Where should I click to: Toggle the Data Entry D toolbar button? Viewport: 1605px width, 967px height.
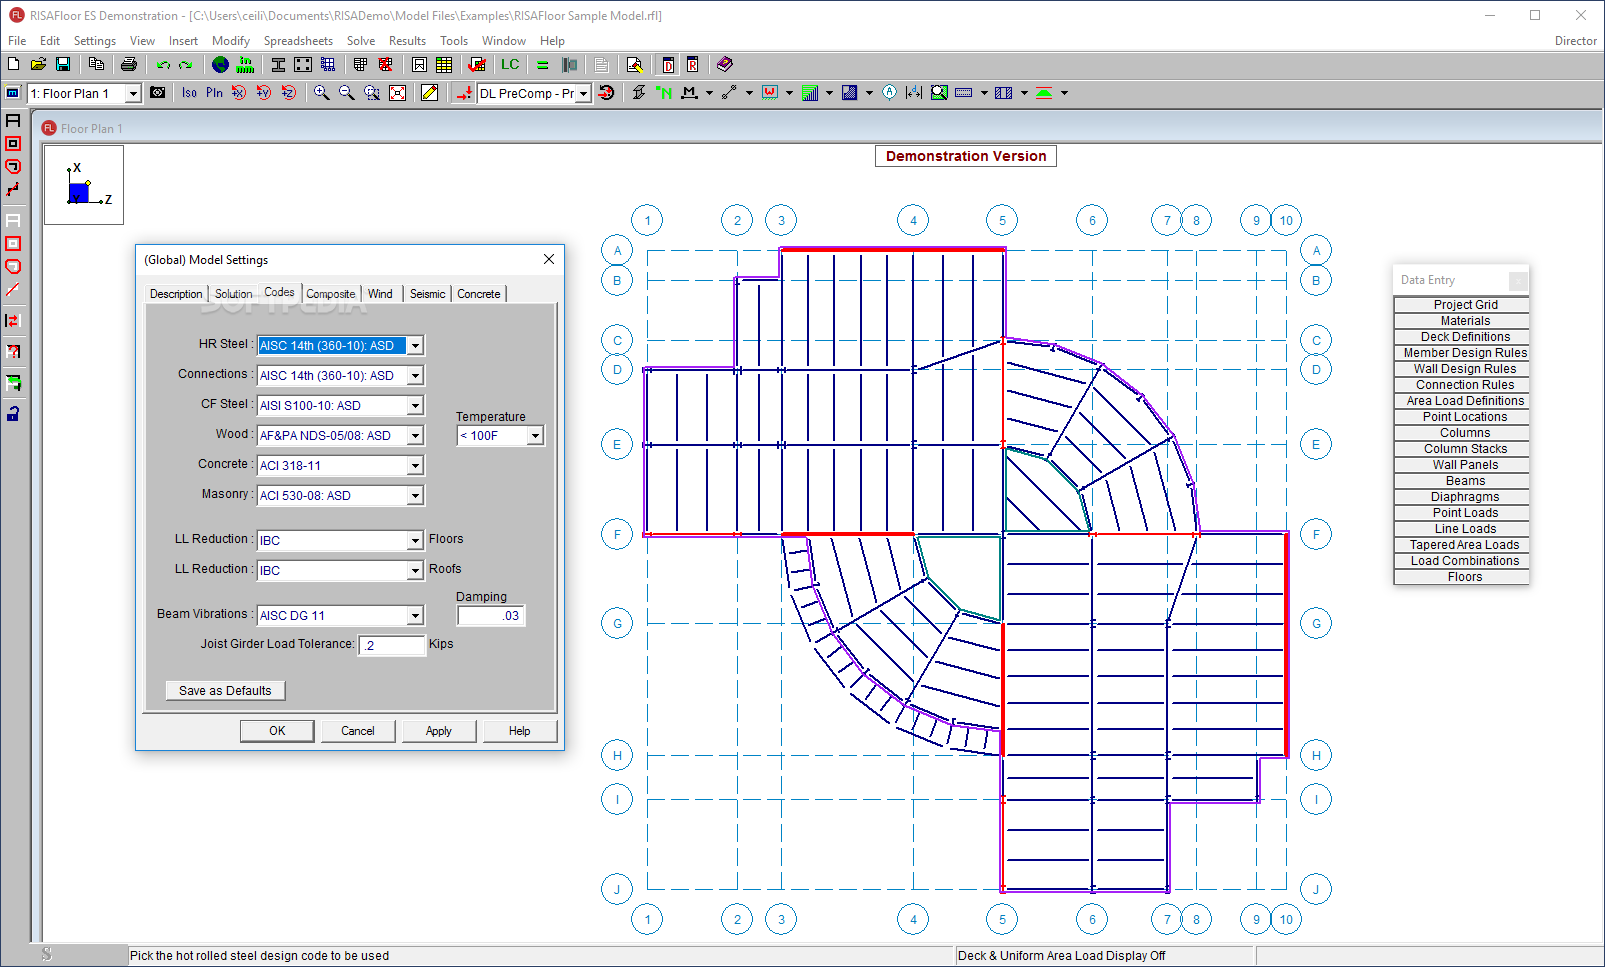[668, 64]
